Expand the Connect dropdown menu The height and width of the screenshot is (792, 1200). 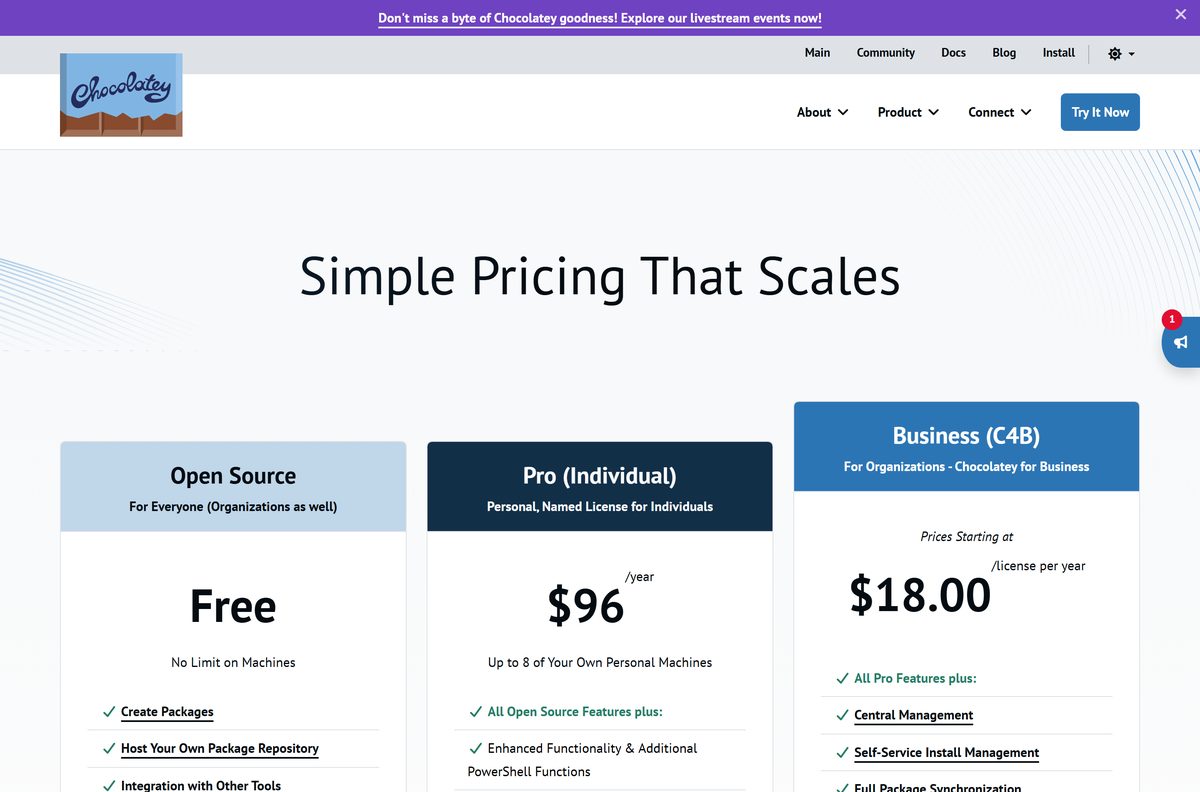coord(1000,112)
